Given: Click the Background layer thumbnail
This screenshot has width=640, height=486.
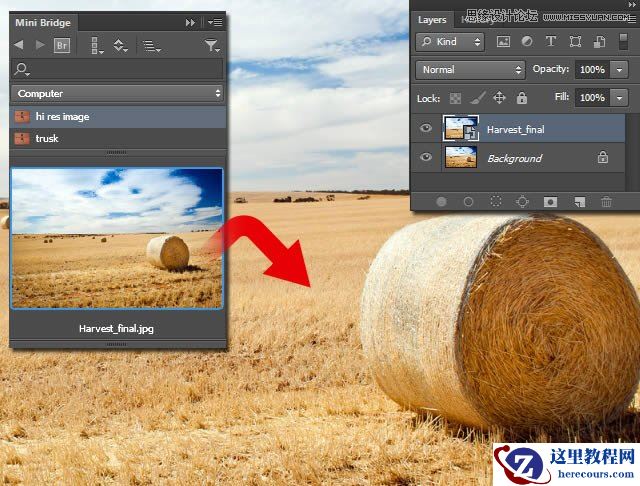Looking at the screenshot, I should point(461,157).
